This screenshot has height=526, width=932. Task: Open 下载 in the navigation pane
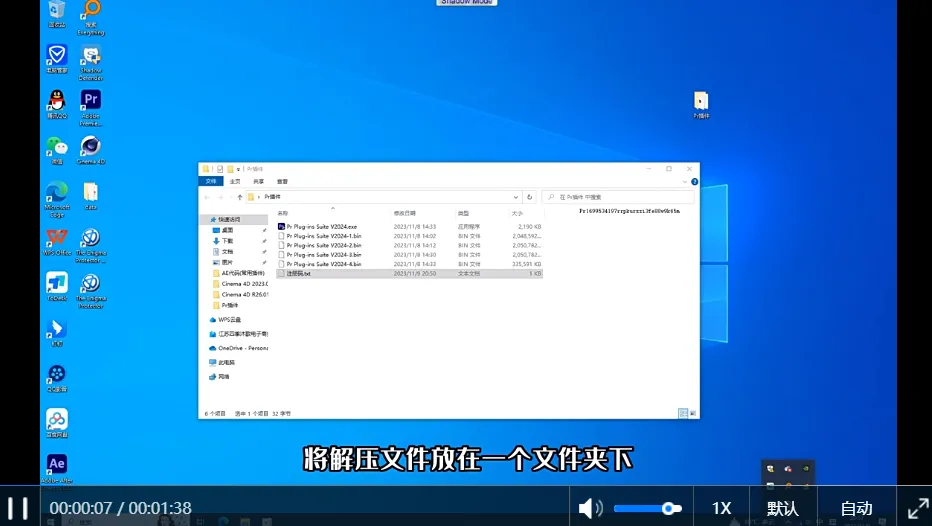point(227,241)
